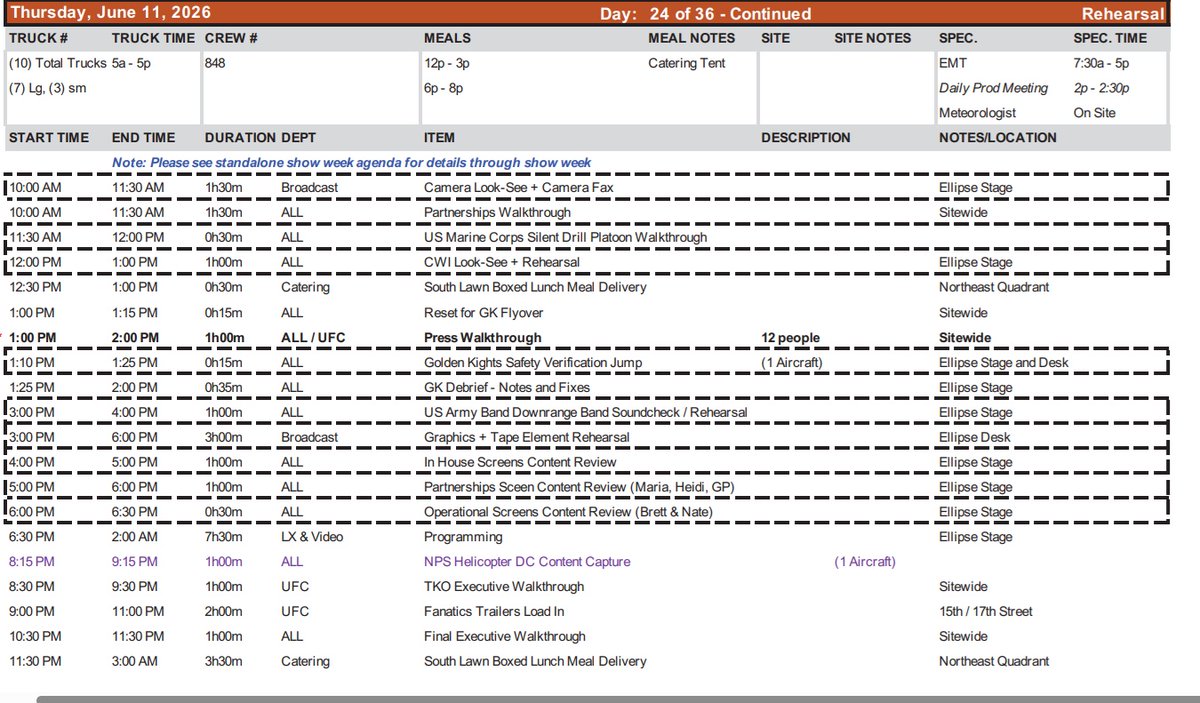
Task: Click the 'Programming' item
Action: click(x=461, y=538)
